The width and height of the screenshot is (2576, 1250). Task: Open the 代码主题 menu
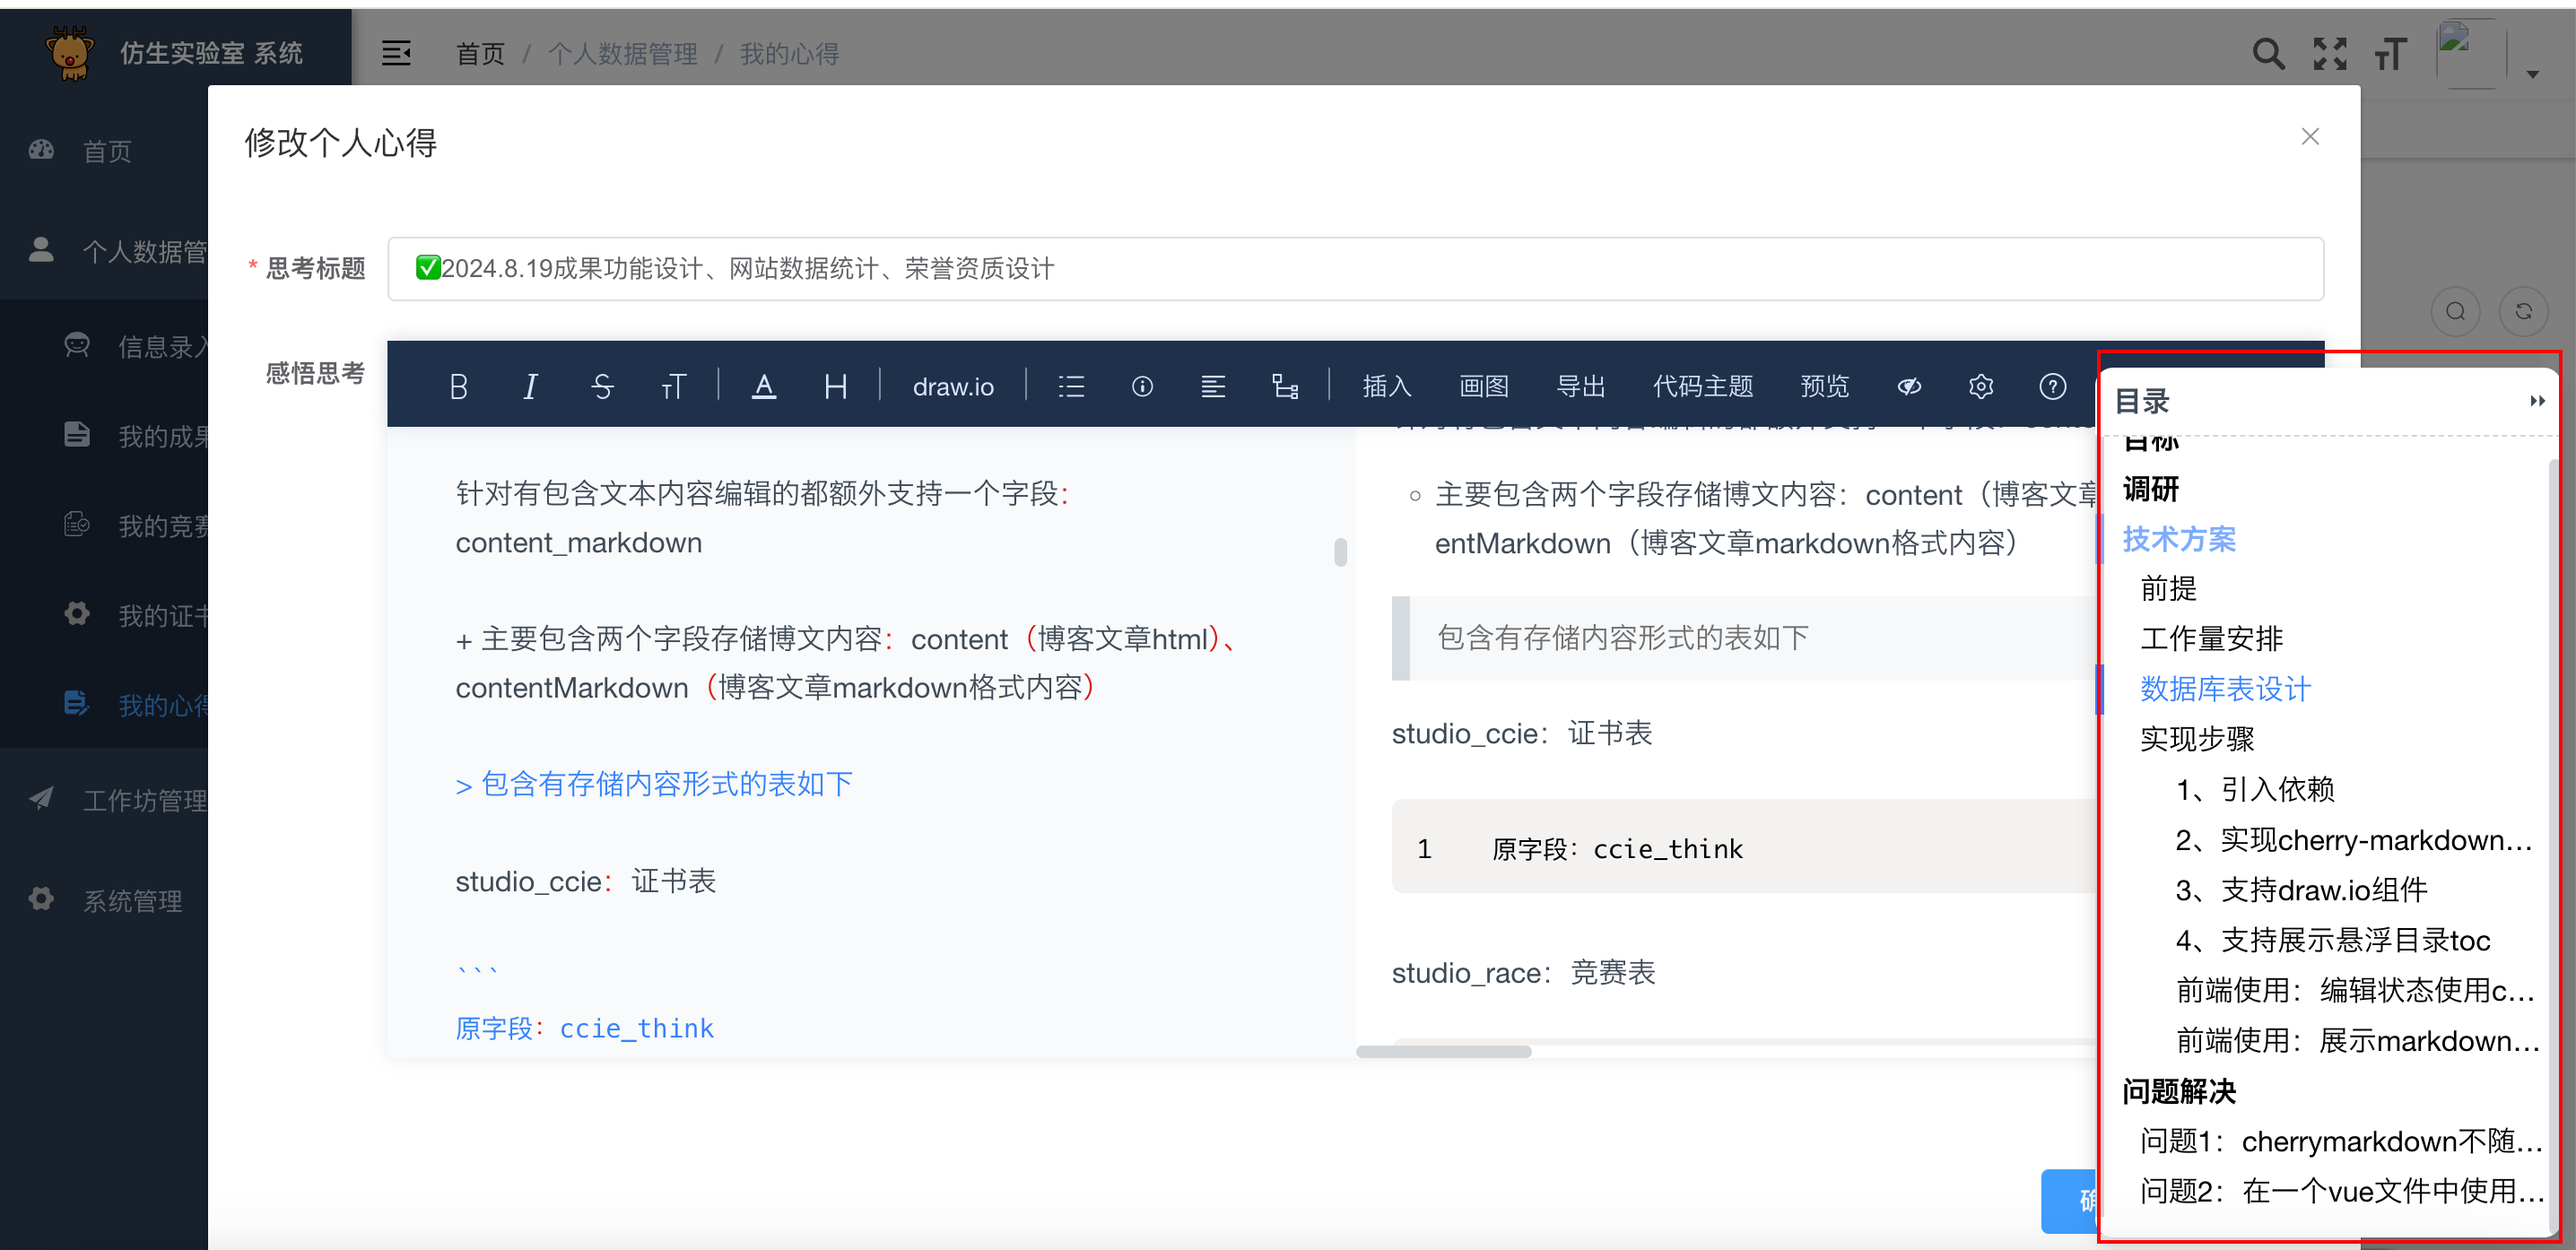[1703, 387]
